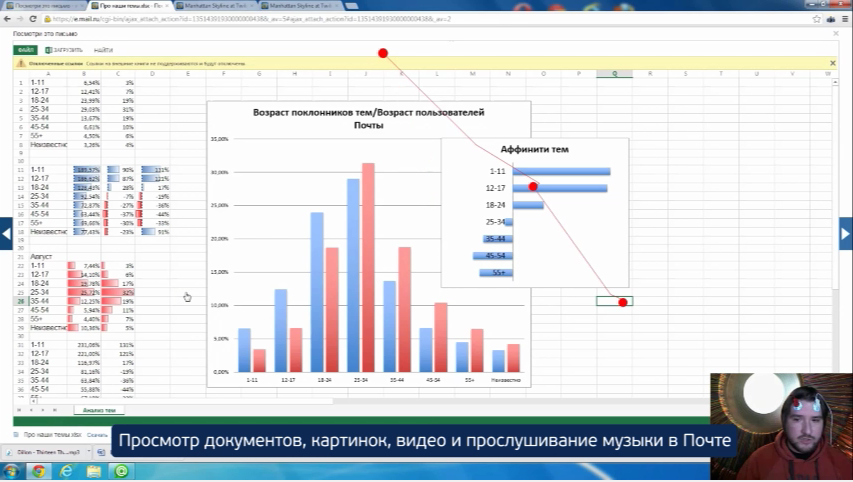Screen dimensions: 853x482
Task: Switch to first Manhattan Skyline tab
Action: tap(215, 5)
